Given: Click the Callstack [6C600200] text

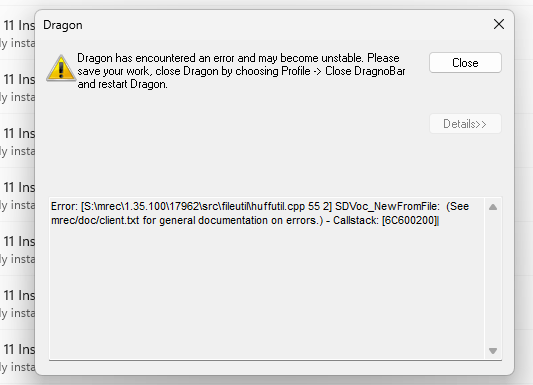Looking at the screenshot, I should (x=386, y=221).
